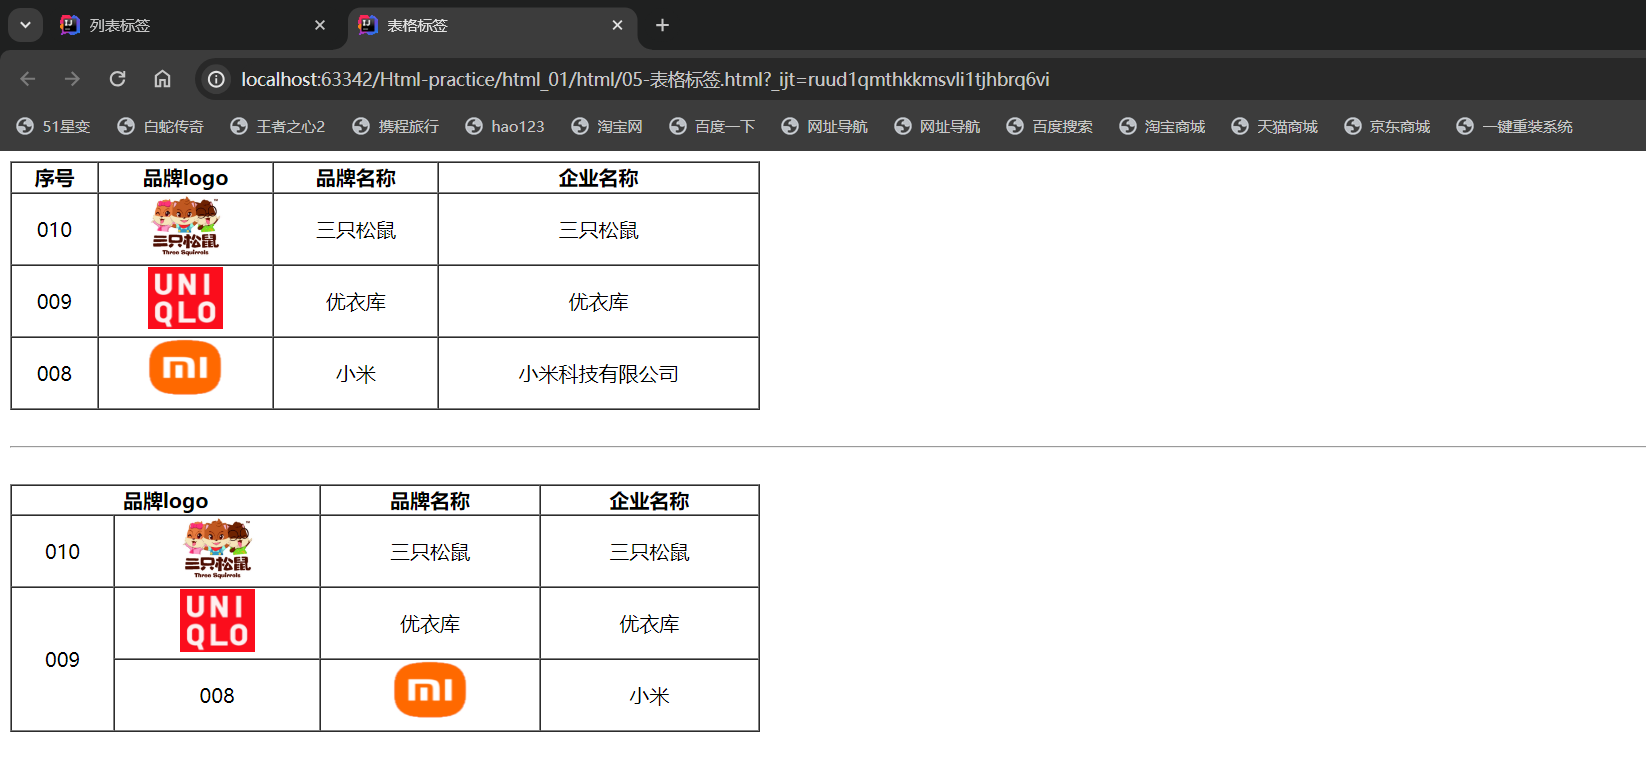Open the 百度一下 bookmark
This screenshot has width=1646, height=782.
pyautogui.click(x=712, y=126)
